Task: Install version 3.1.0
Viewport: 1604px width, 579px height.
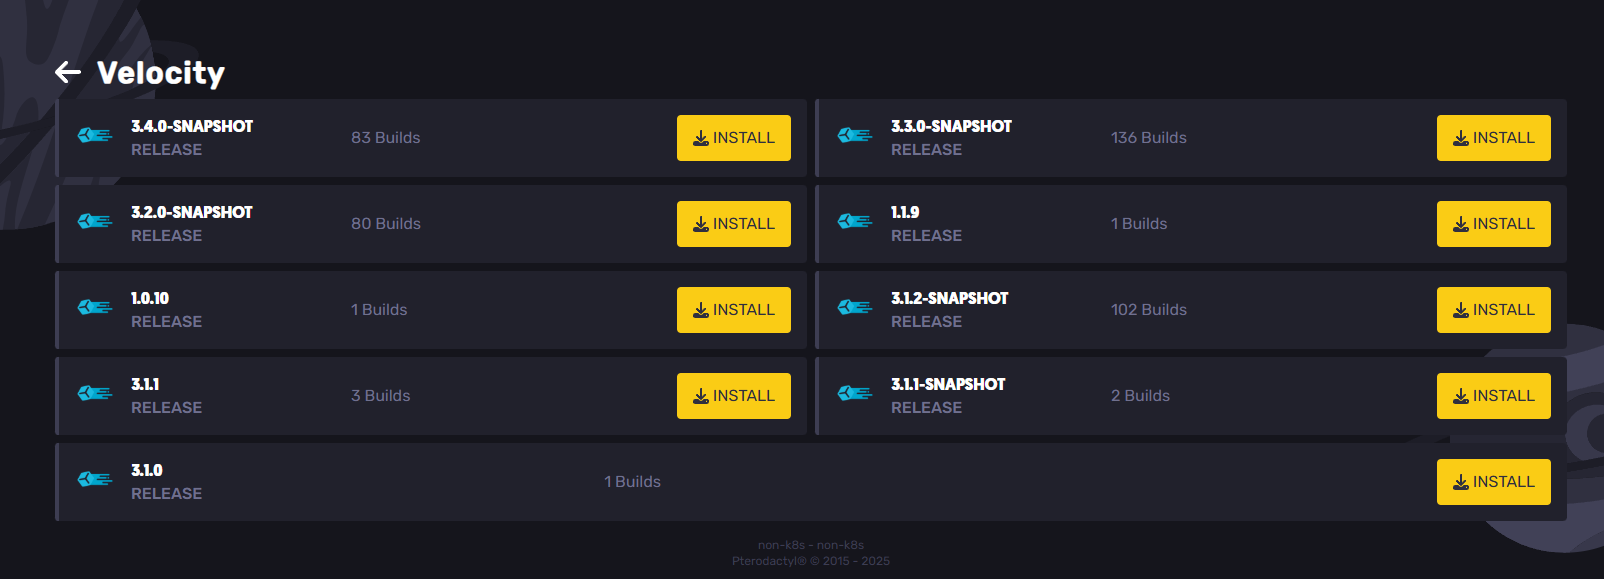Action: tap(1494, 482)
